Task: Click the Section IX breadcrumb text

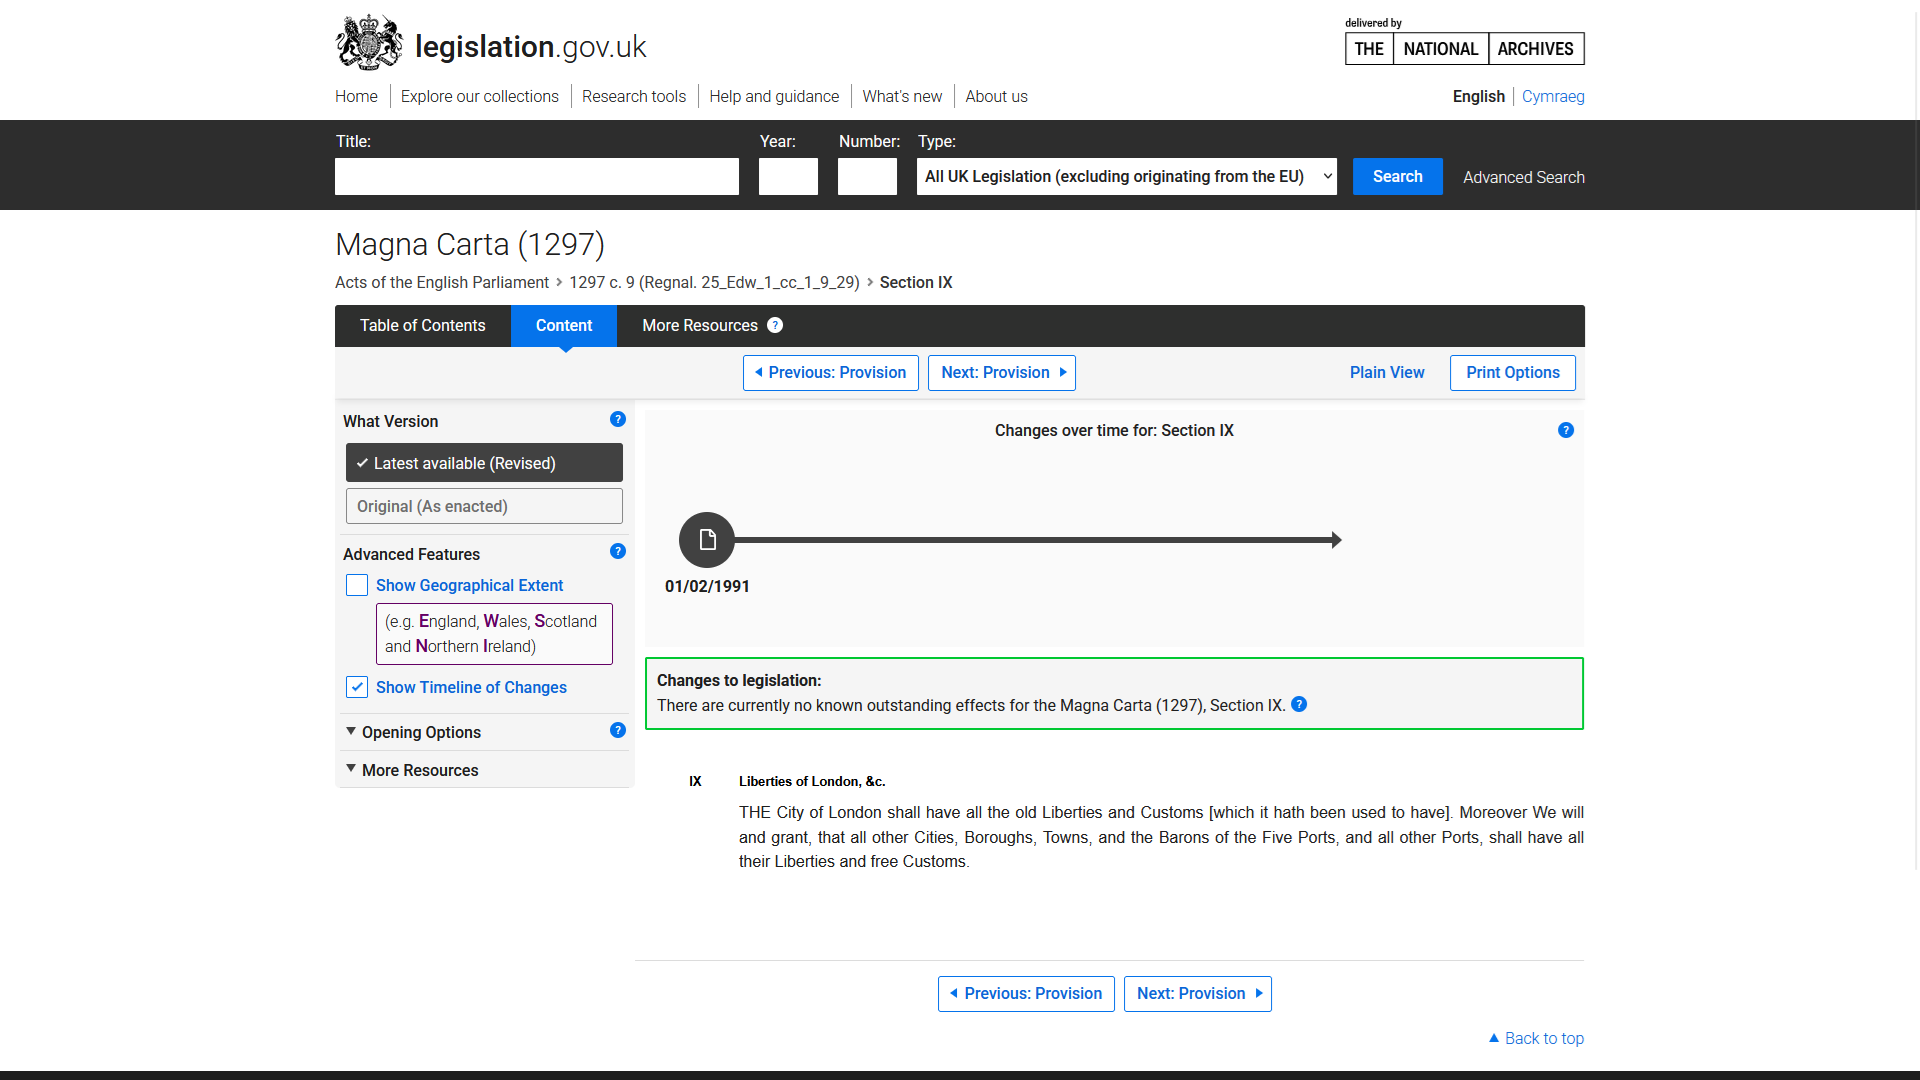Action: (916, 282)
